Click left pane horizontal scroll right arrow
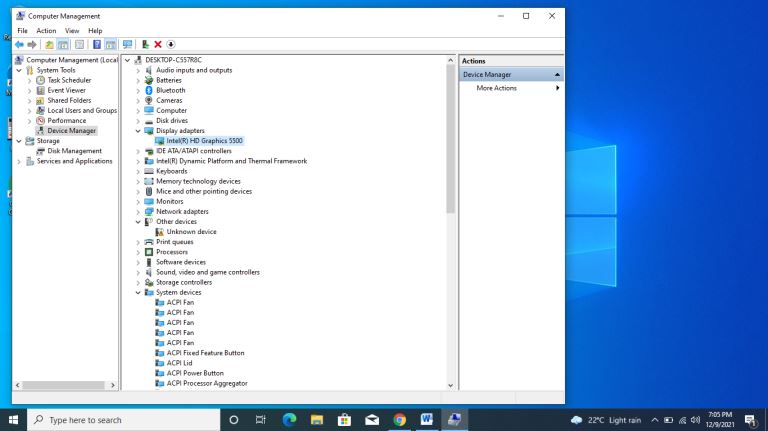 click(x=113, y=385)
